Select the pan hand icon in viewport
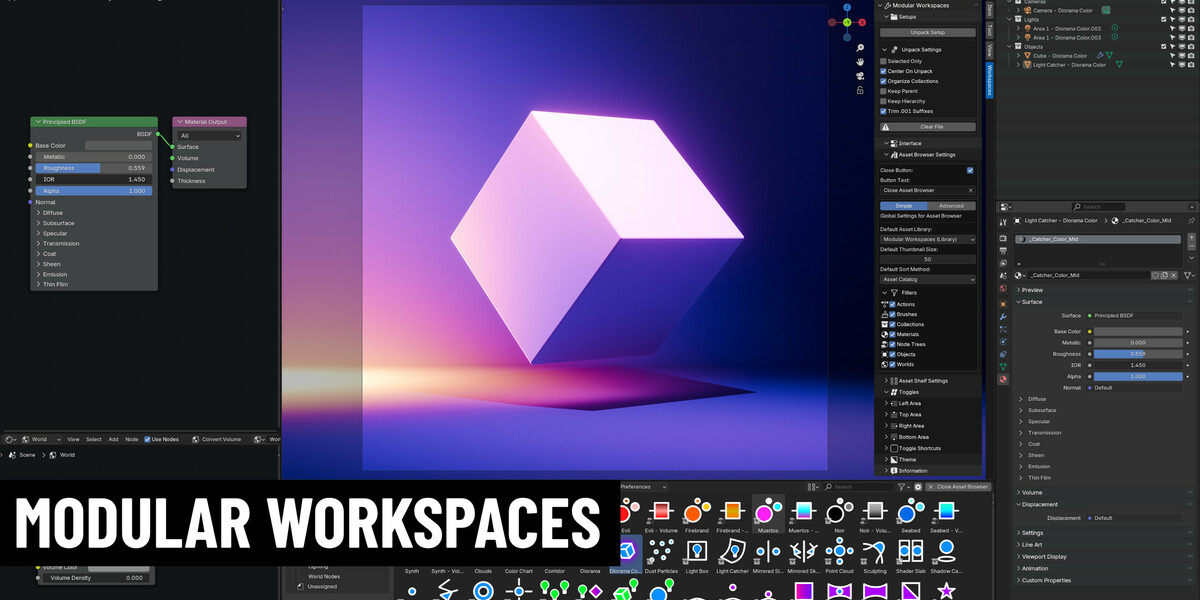 click(x=860, y=61)
